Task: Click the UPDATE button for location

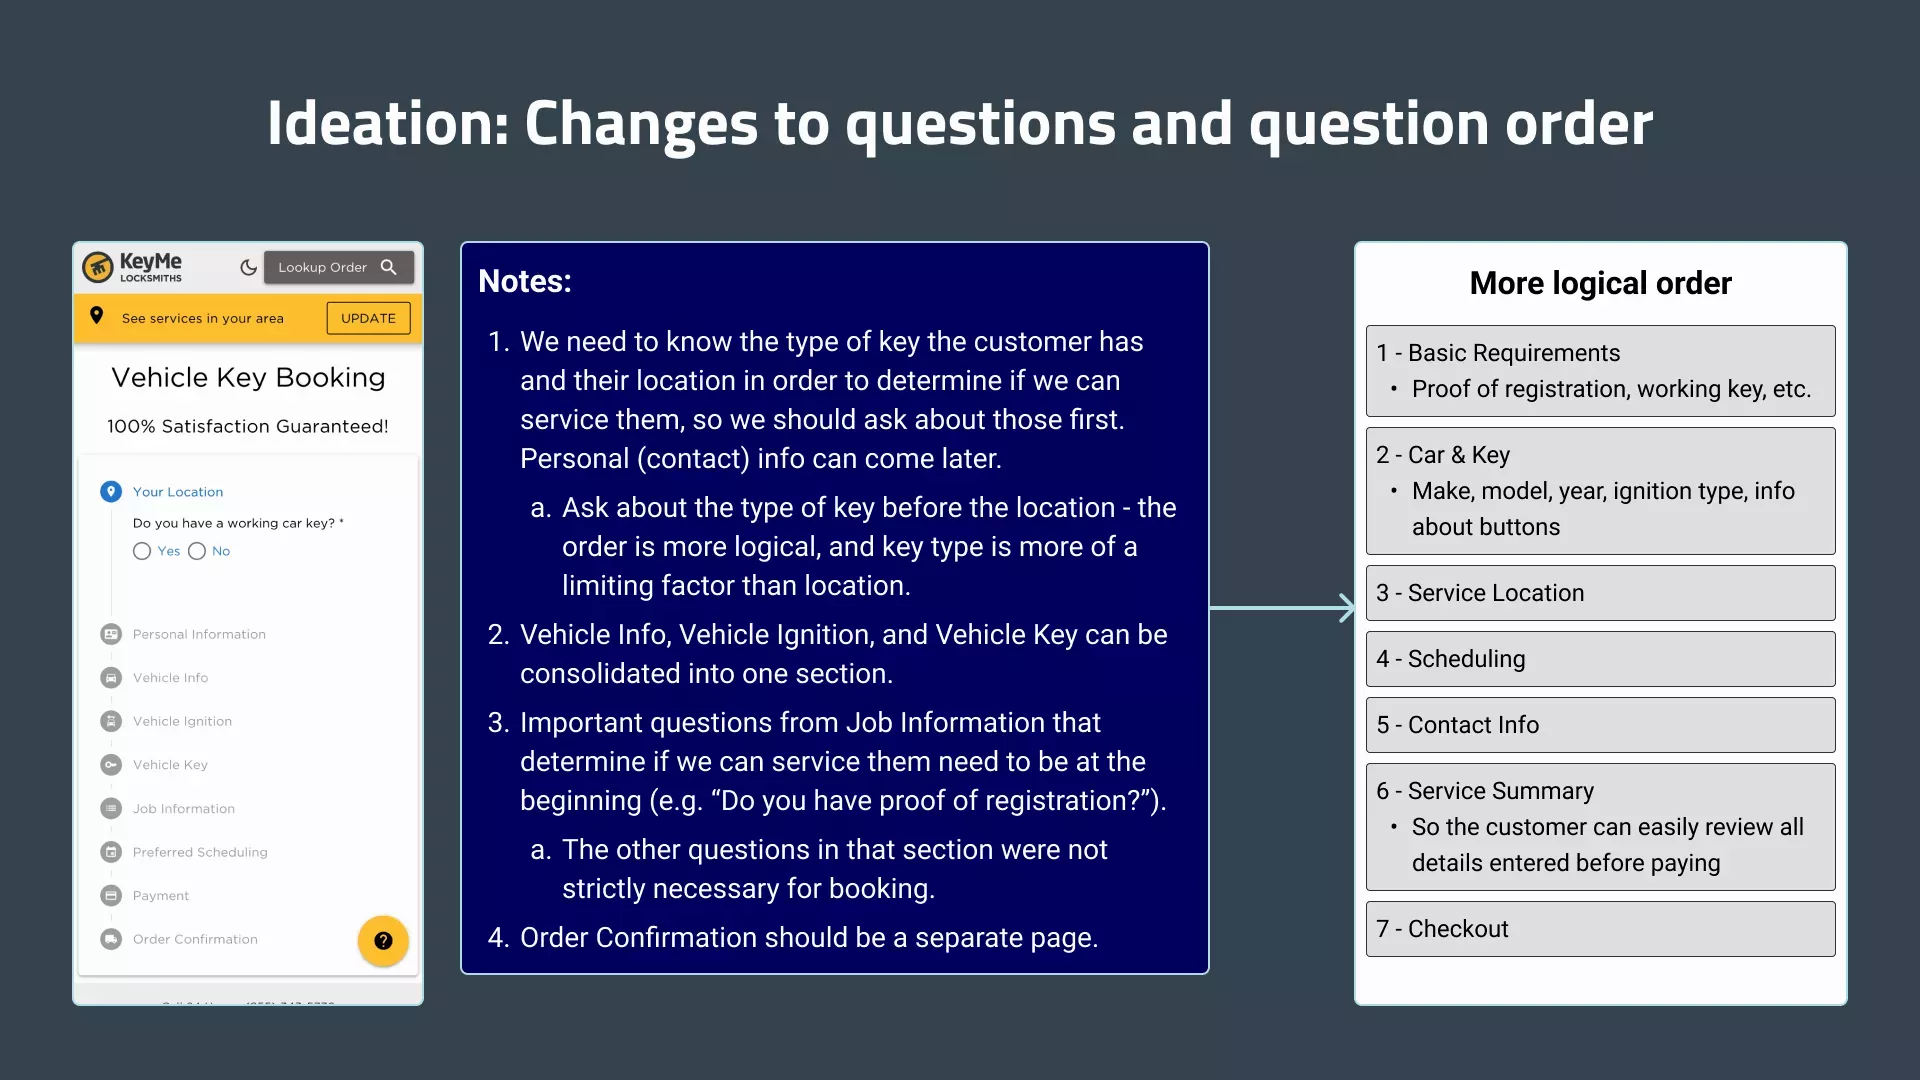Action: [x=367, y=318]
